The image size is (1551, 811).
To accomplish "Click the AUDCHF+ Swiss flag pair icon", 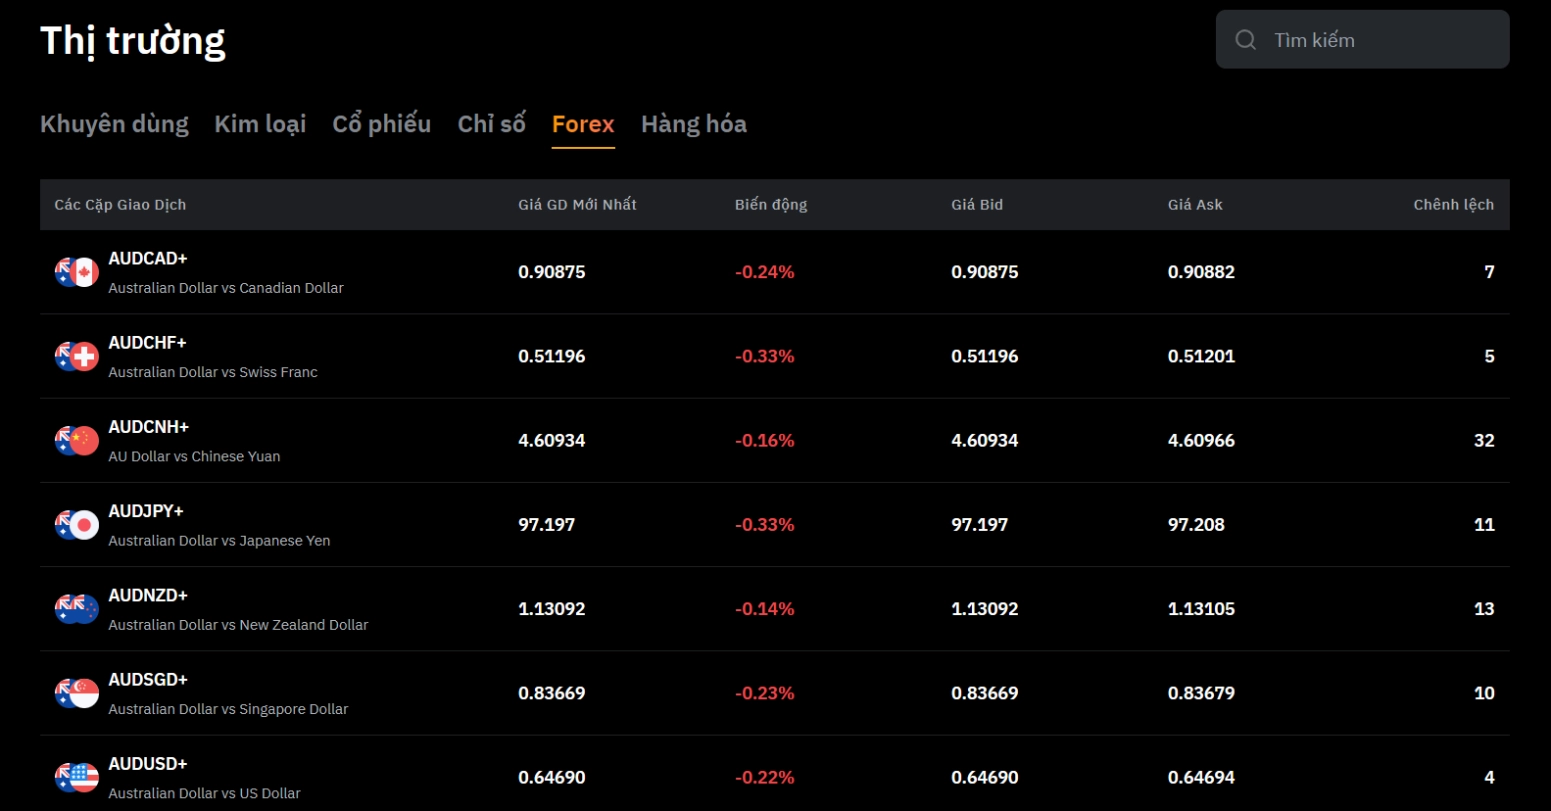I will (77, 356).
